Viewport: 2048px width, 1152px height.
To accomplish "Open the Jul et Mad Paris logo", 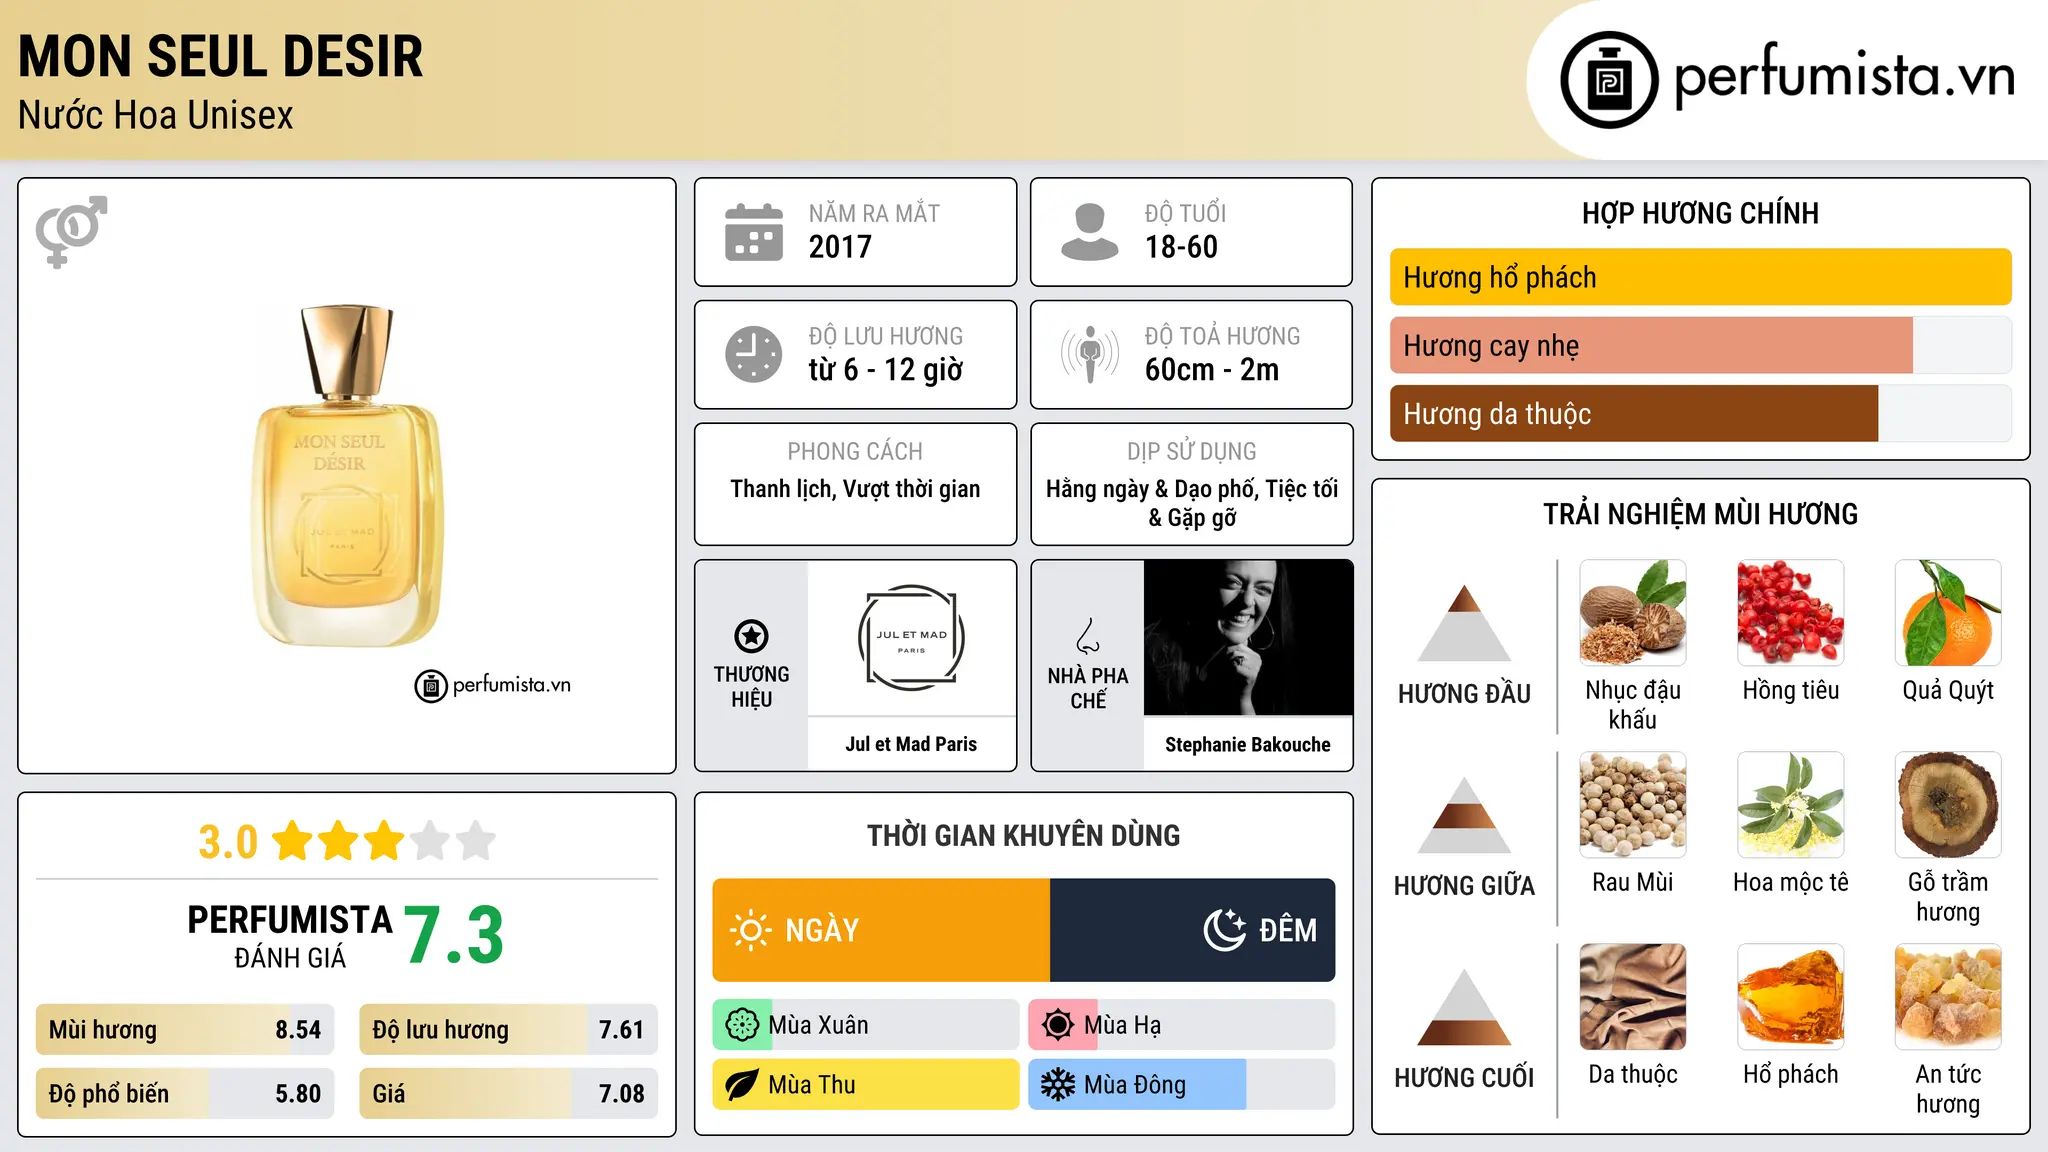I will point(911,638).
